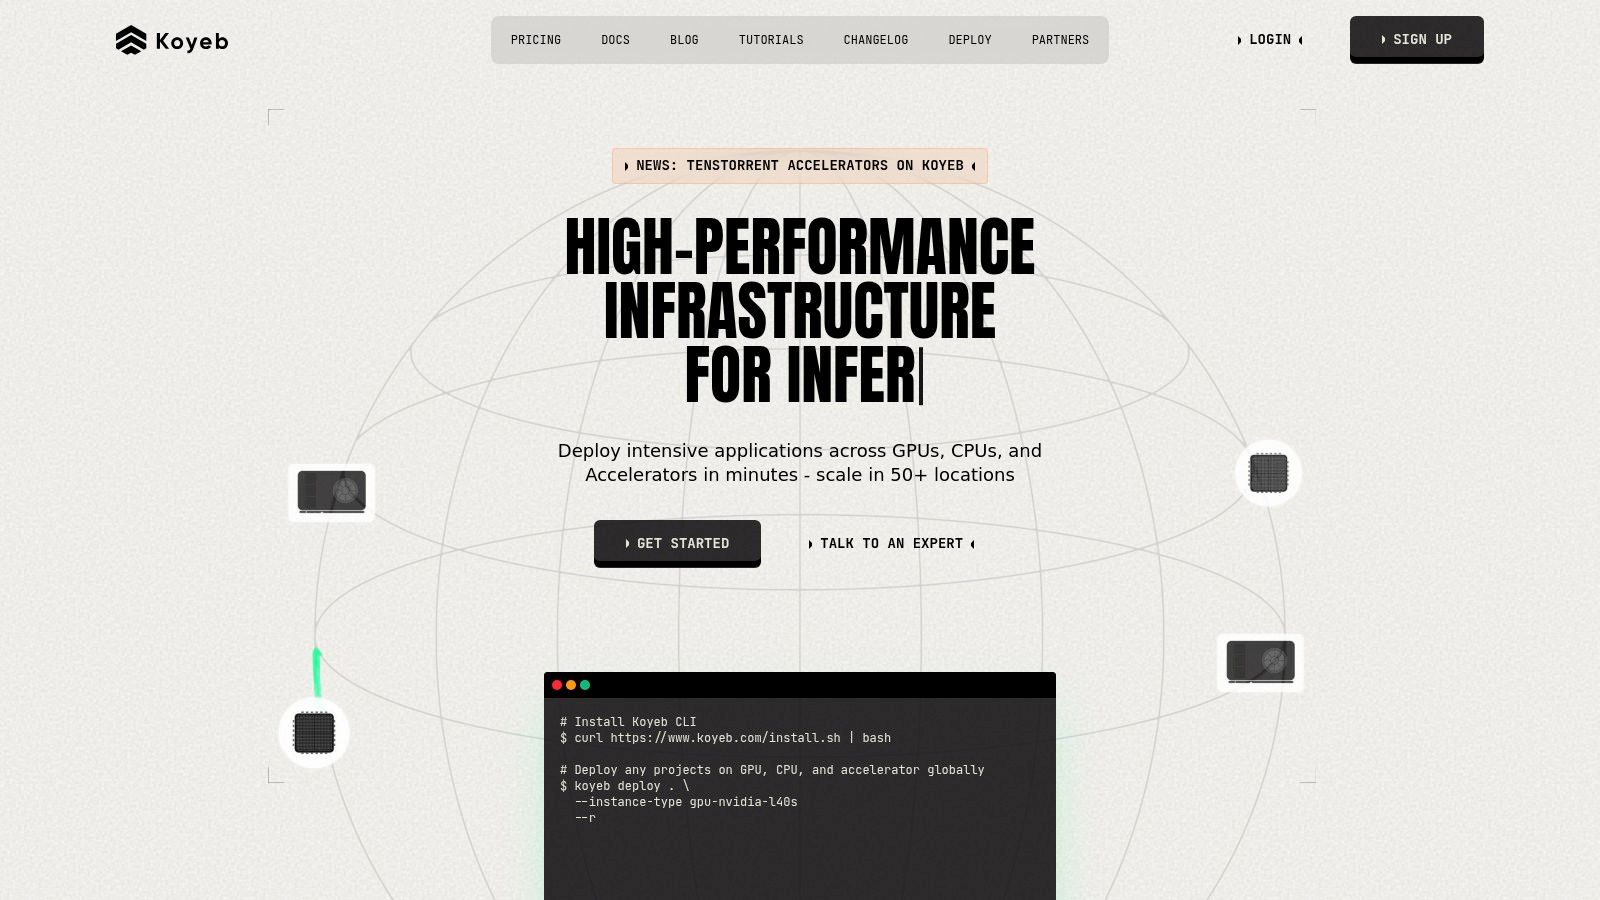Click the "Deploy intensive applications" subheading text
This screenshot has width=1600, height=900.
point(800,463)
